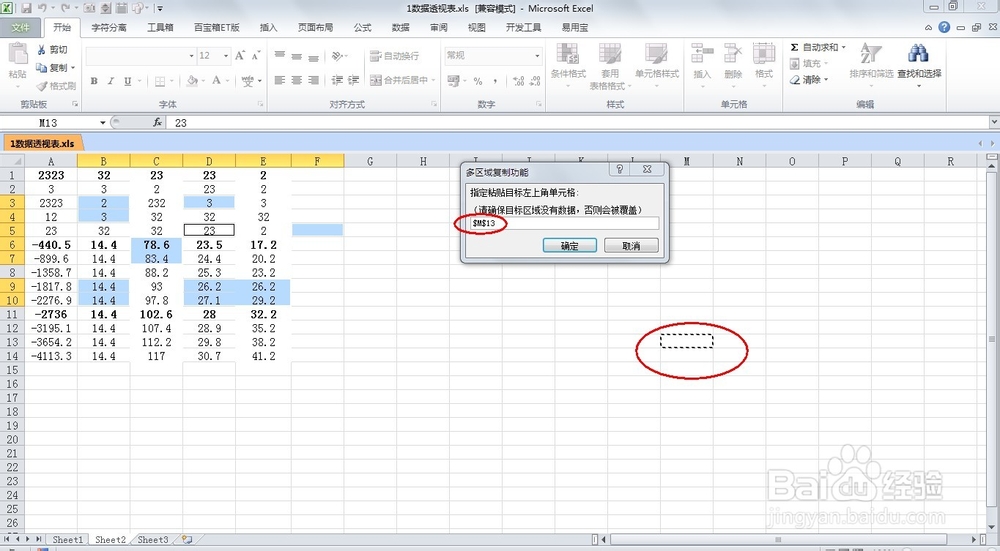This screenshot has height=551, width=1000.
Task: Click the Paste (粘贴) clipboard icon
Action: coord(18,55)
